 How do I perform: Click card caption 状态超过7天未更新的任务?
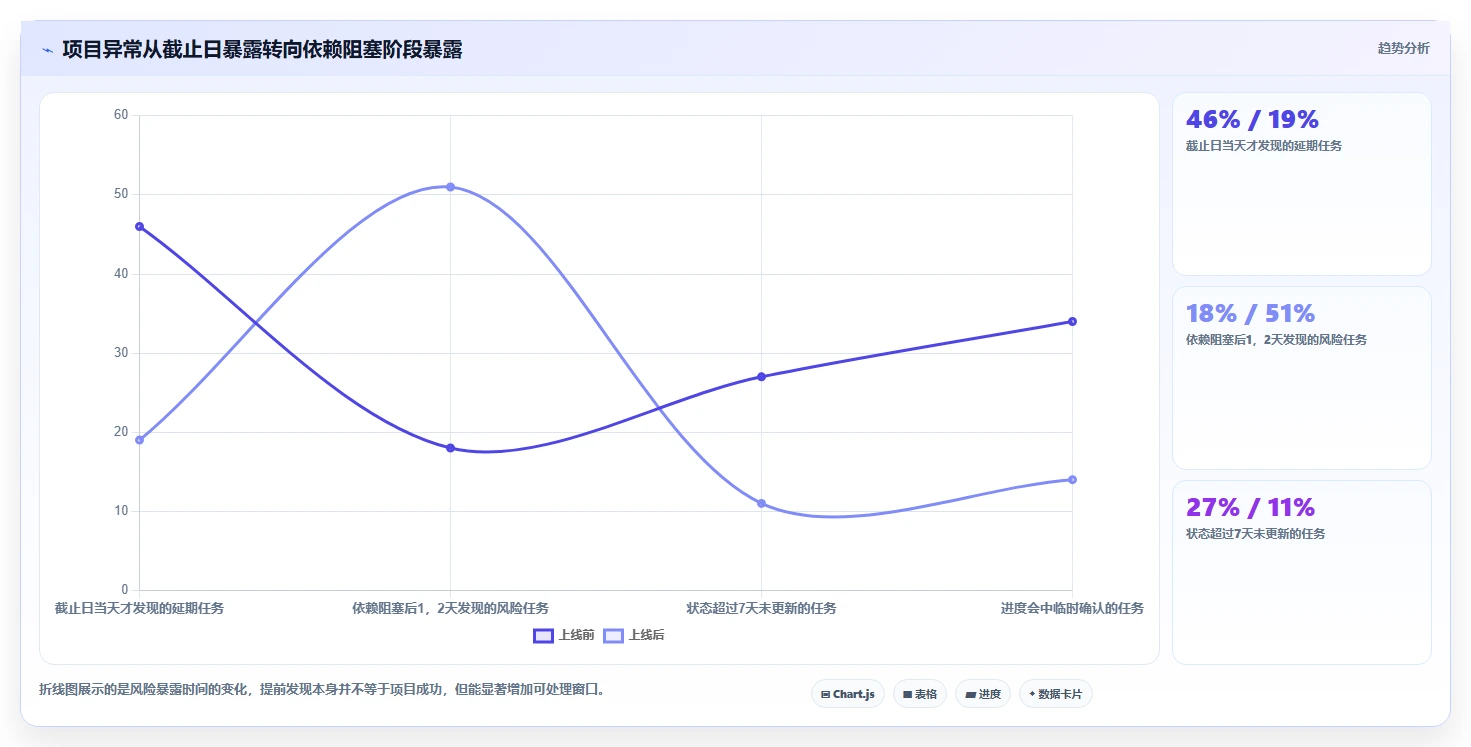(x=1255, y=534)
